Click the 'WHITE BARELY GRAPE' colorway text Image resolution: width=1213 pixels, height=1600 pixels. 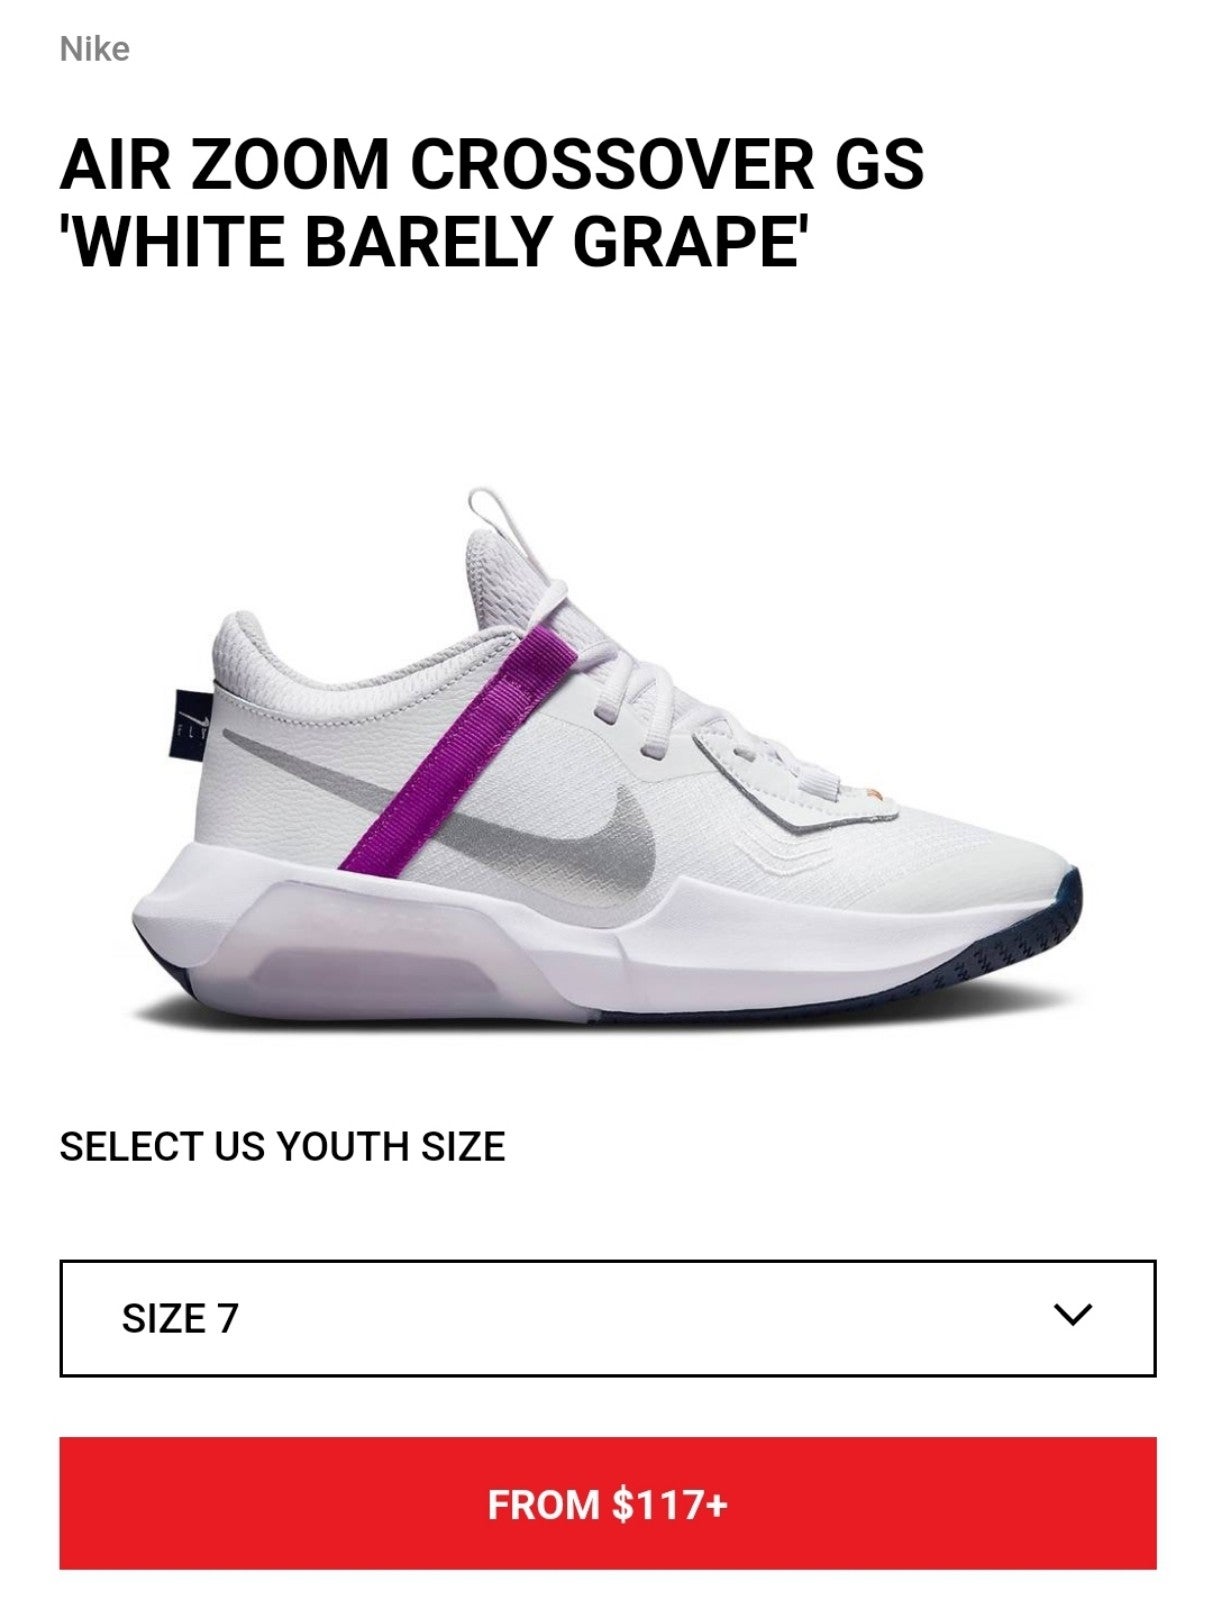point(433,241)
